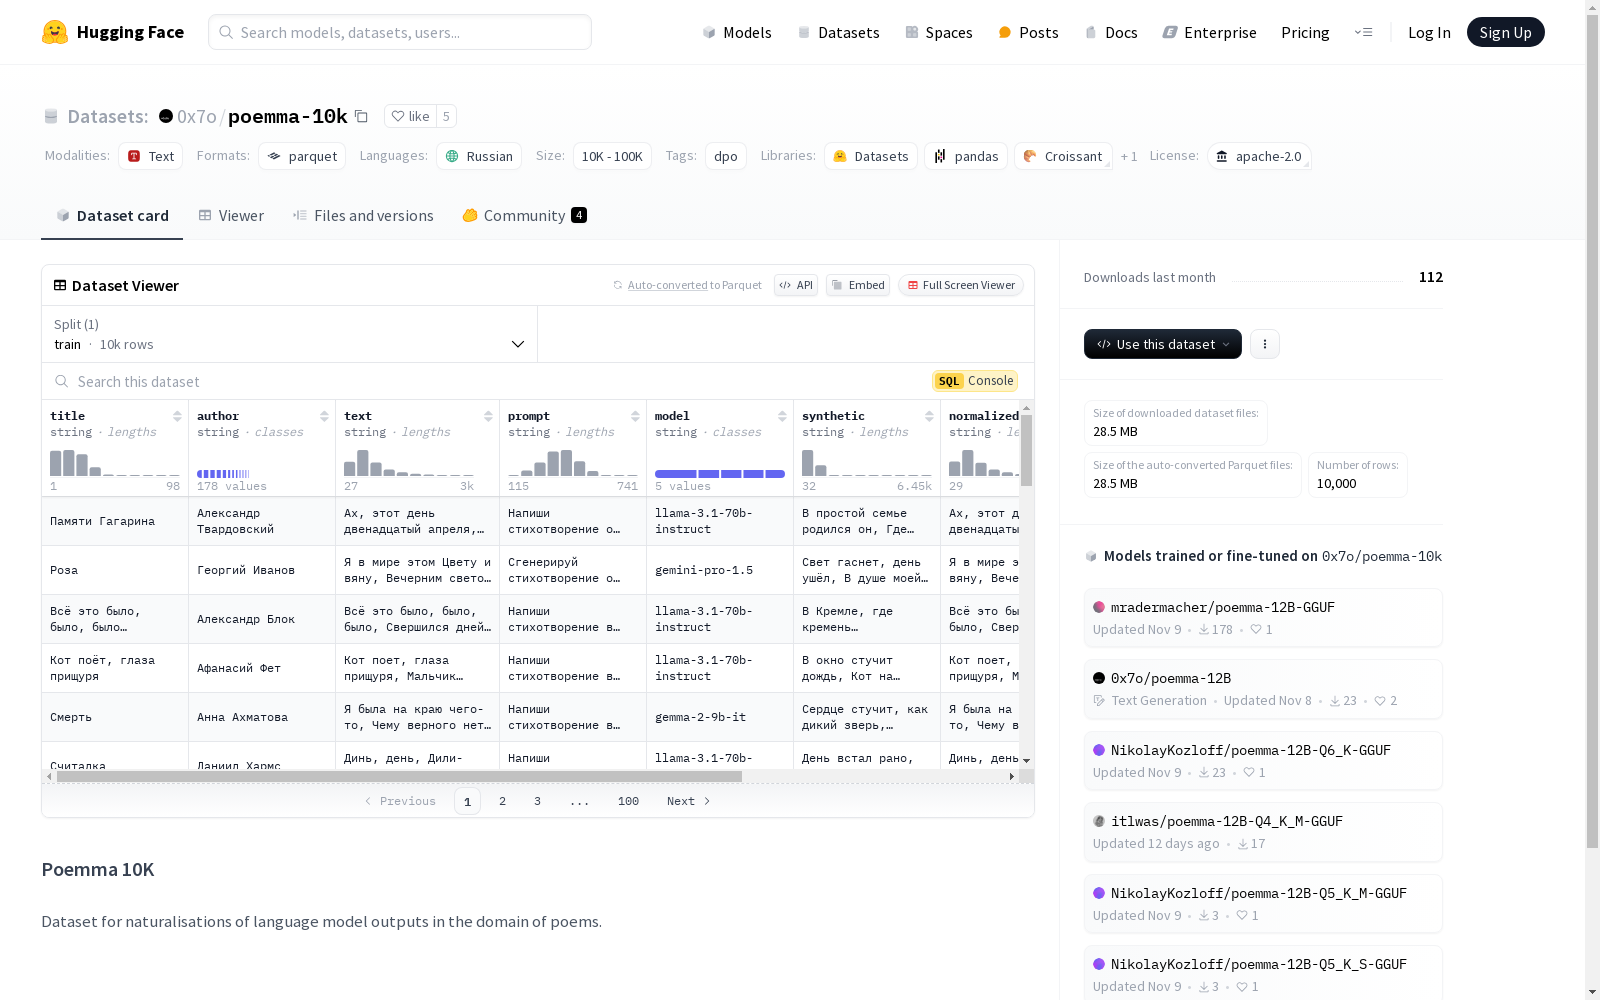Open Posts in the top navigation
1600x1000 pixels.
(1028, 32)
